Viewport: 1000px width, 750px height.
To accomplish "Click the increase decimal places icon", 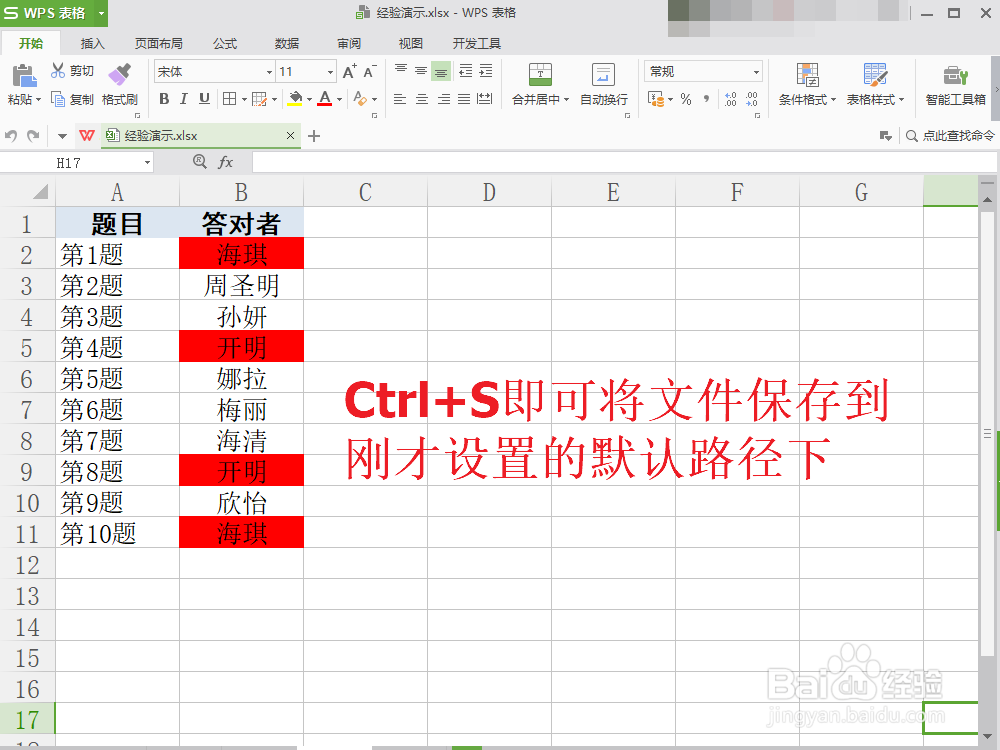I will tap(729, 97).
